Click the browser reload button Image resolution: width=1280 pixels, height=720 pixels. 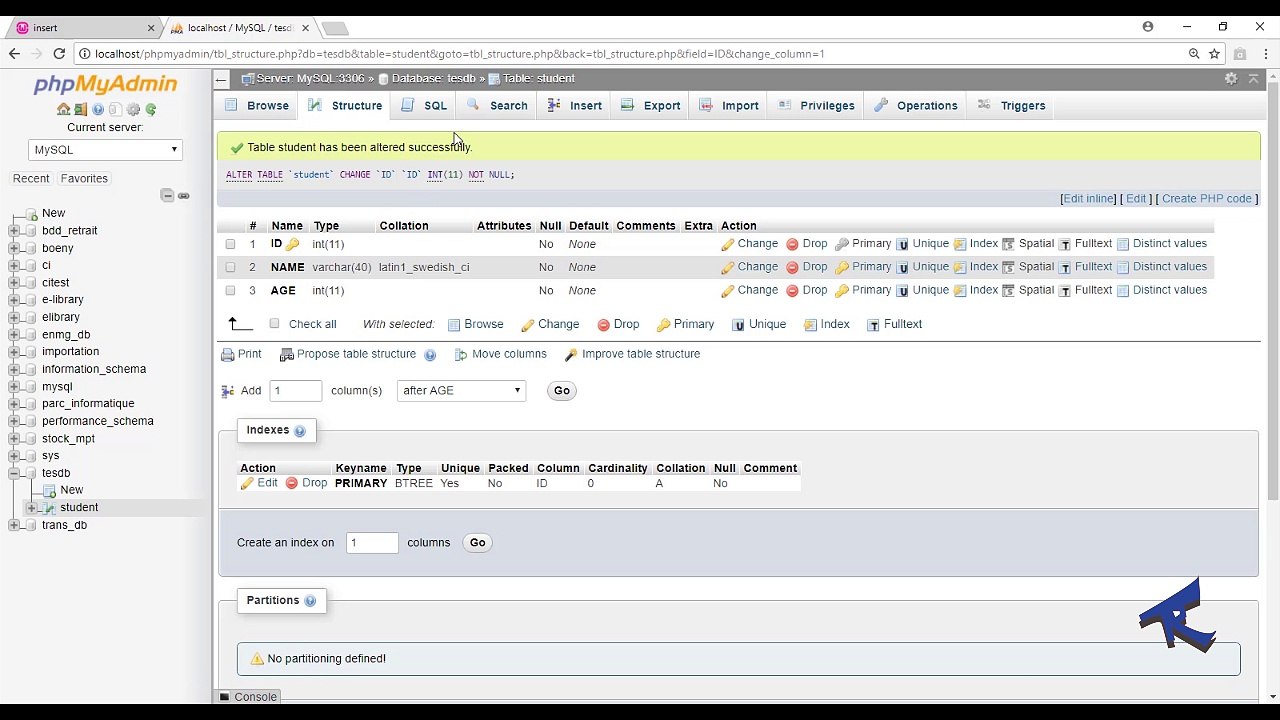59,54
